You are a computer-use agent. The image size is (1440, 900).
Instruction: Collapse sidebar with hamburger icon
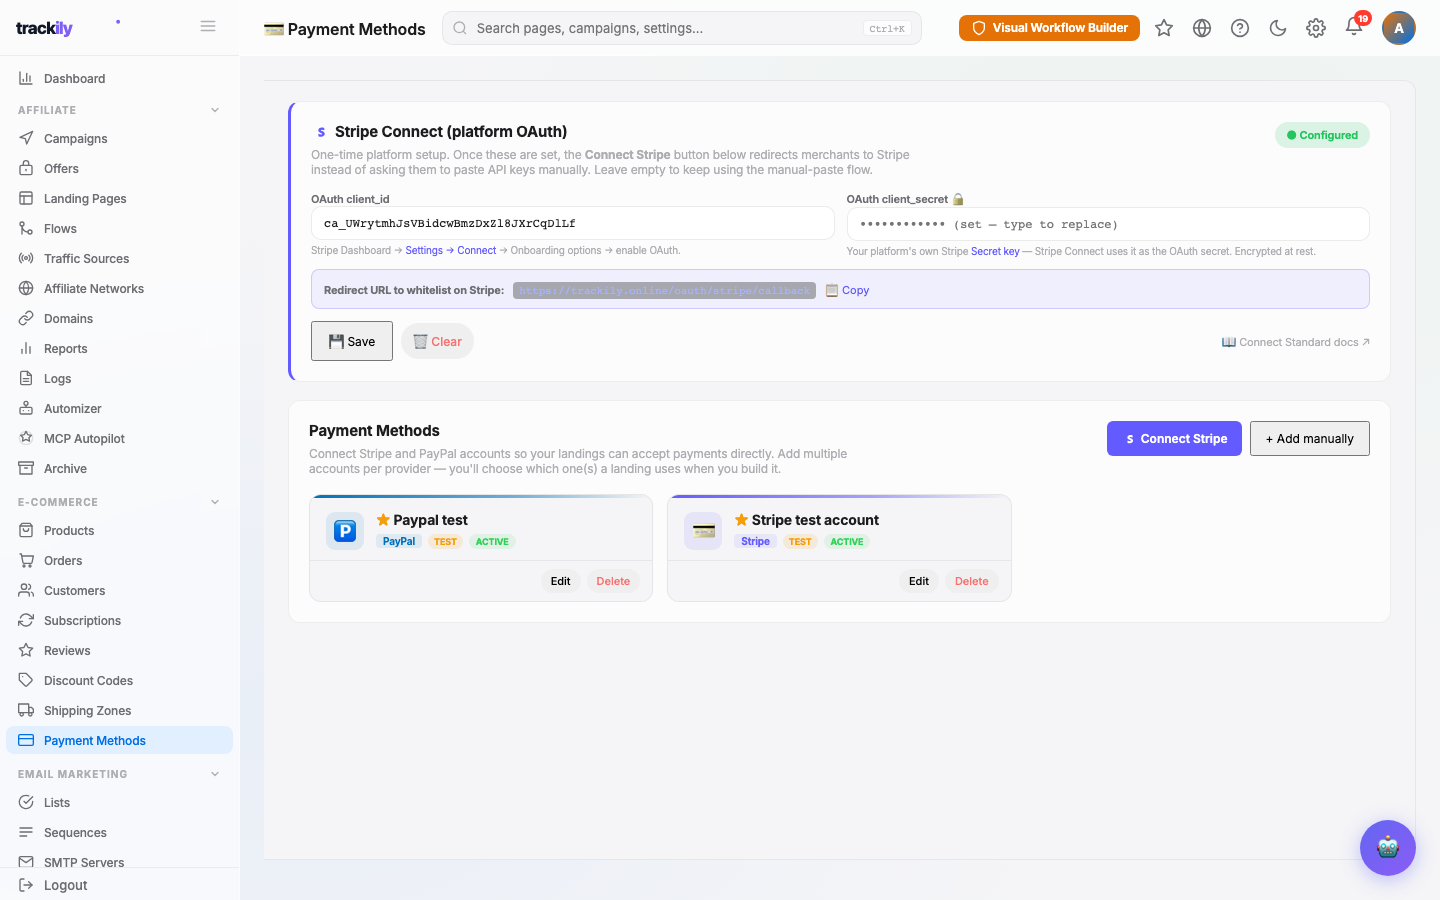(208, 26)
